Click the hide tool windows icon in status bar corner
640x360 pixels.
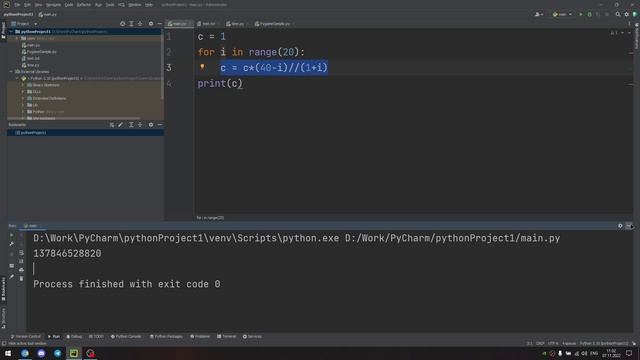(x=4, y=344)
